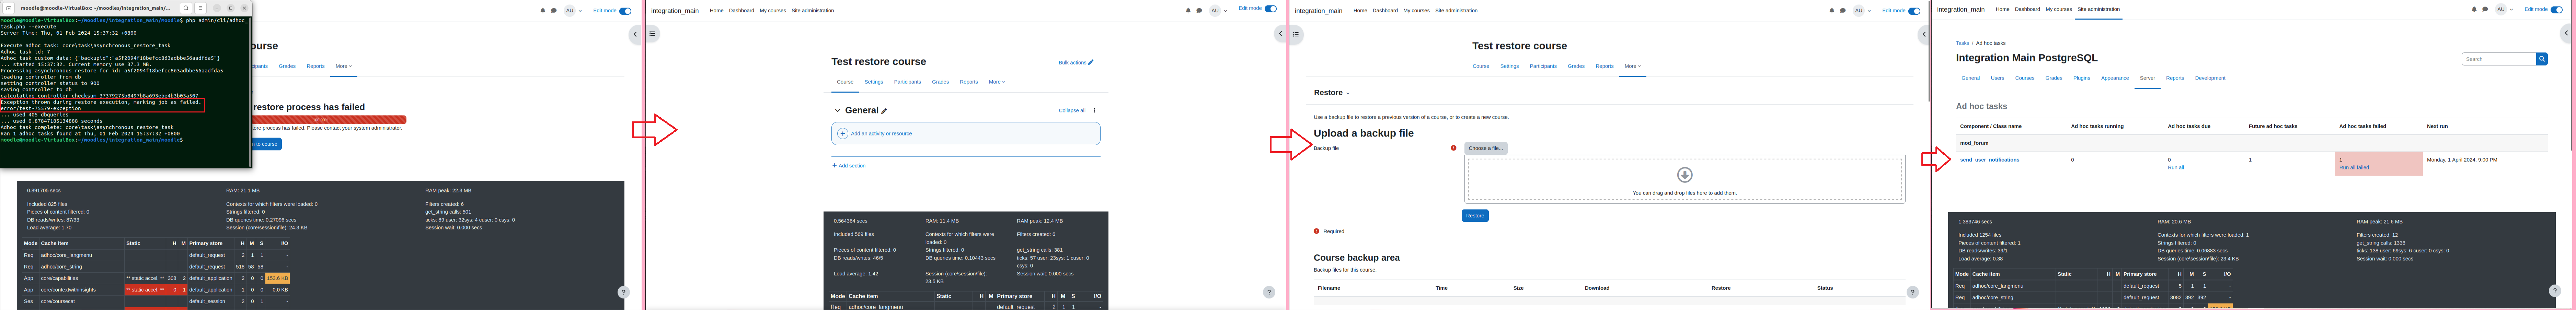Open the Plugins tab in site administration
The image size is (2576, 310).
click(x=2081, y=78)
